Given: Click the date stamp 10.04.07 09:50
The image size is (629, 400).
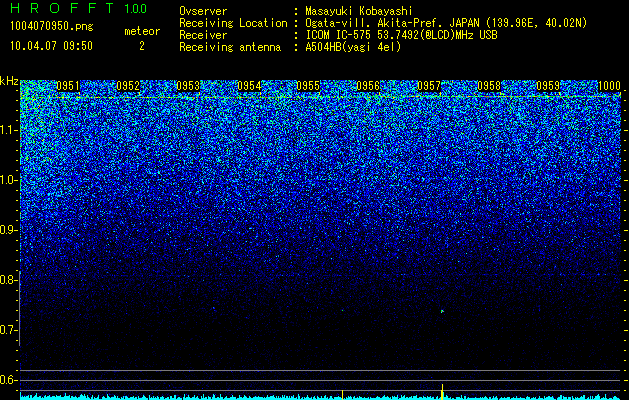Looking at the screenshot, I should (x=51, y=46).
